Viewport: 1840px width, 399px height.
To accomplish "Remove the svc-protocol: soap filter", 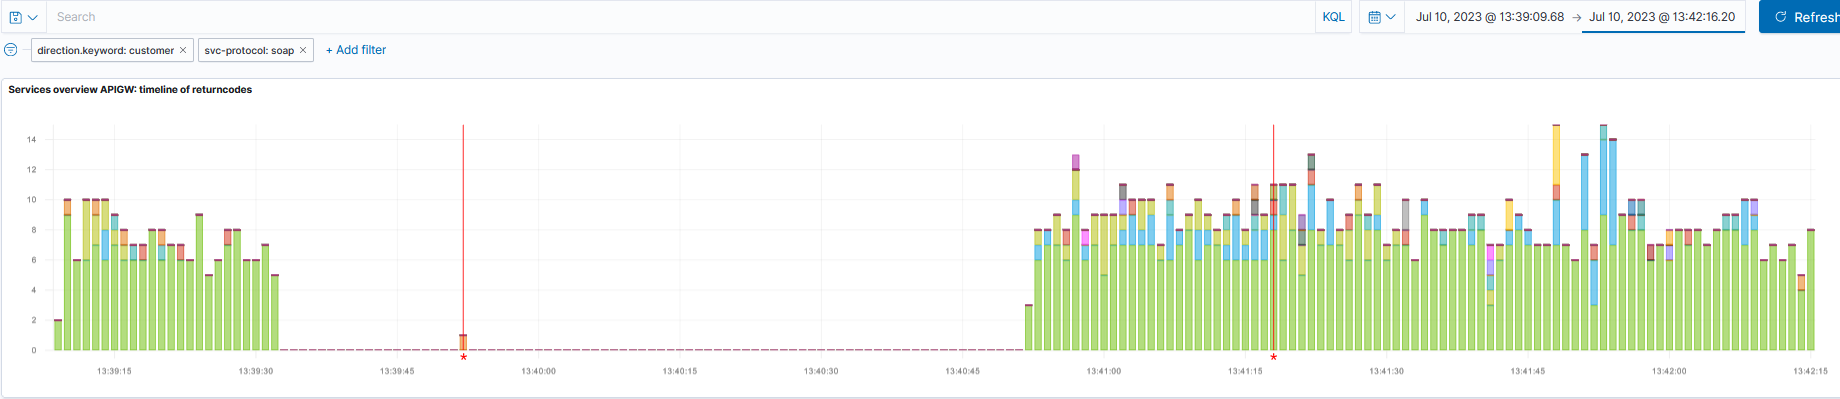I will click(x=303, y=50).
